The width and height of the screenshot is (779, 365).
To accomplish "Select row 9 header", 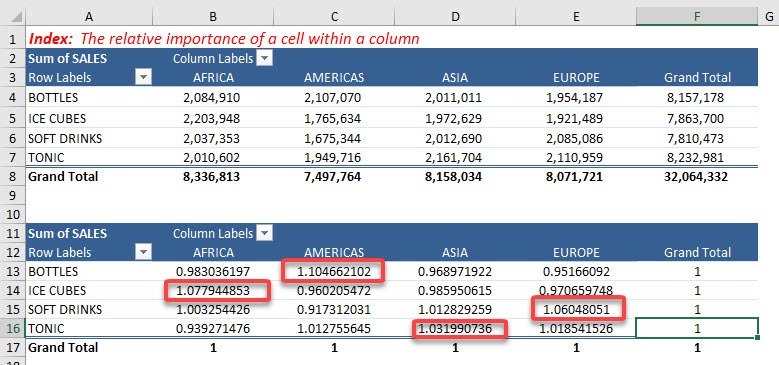I will (12, 196).
